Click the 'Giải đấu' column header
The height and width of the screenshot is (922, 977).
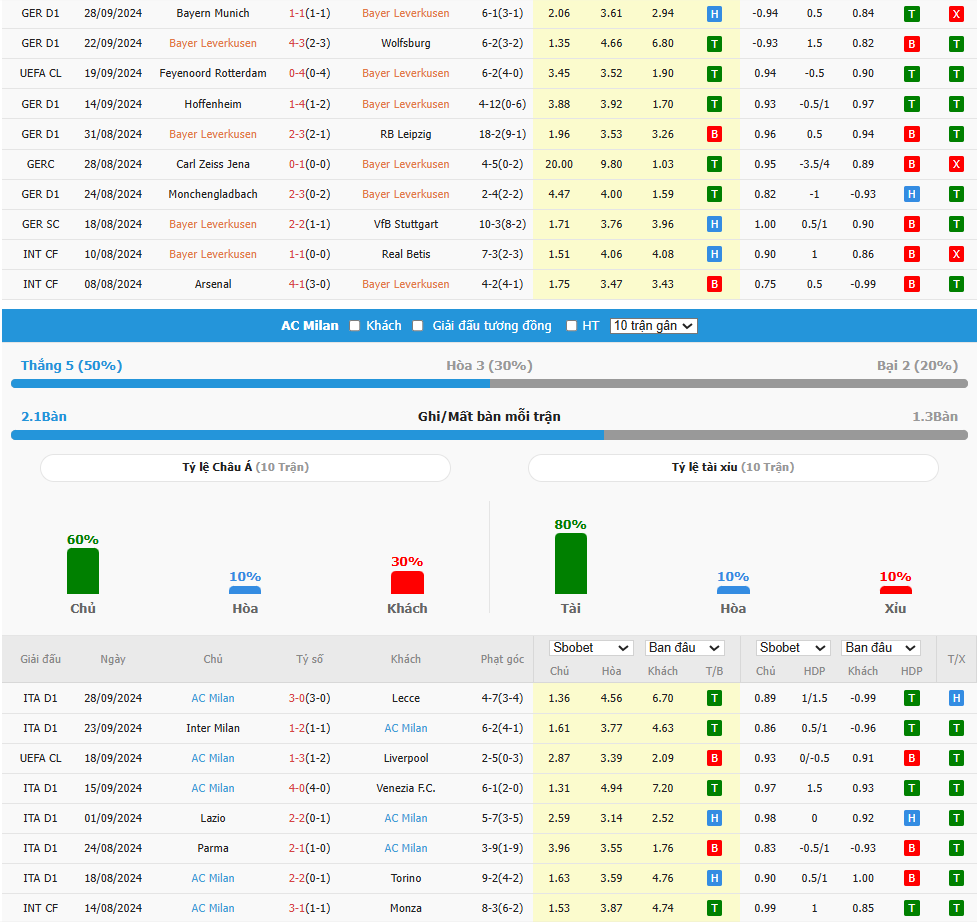41,659
